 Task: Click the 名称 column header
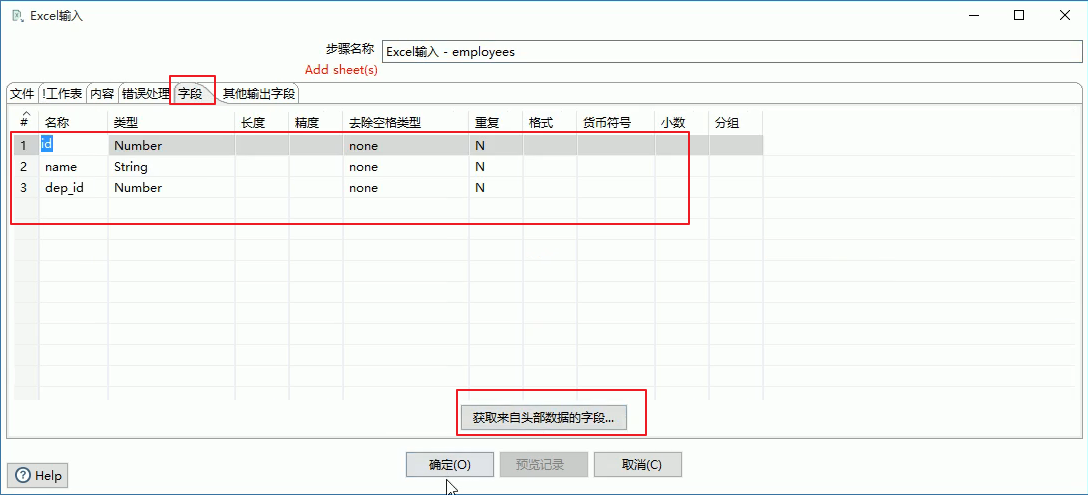tap(74, 123)
